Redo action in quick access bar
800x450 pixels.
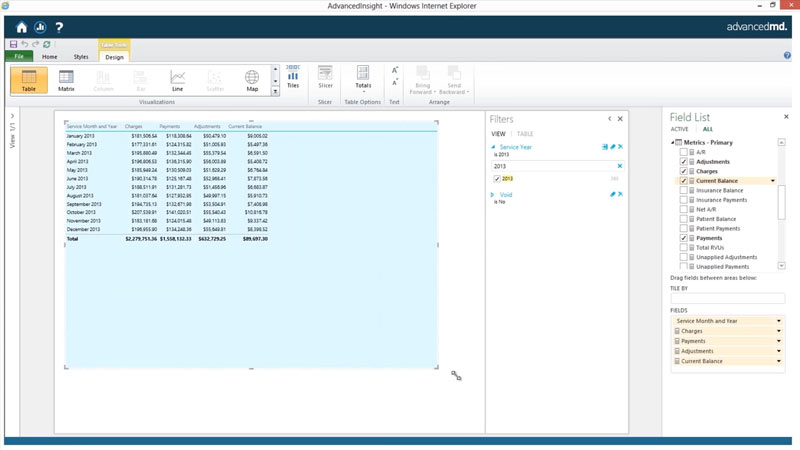click(35, 44)
